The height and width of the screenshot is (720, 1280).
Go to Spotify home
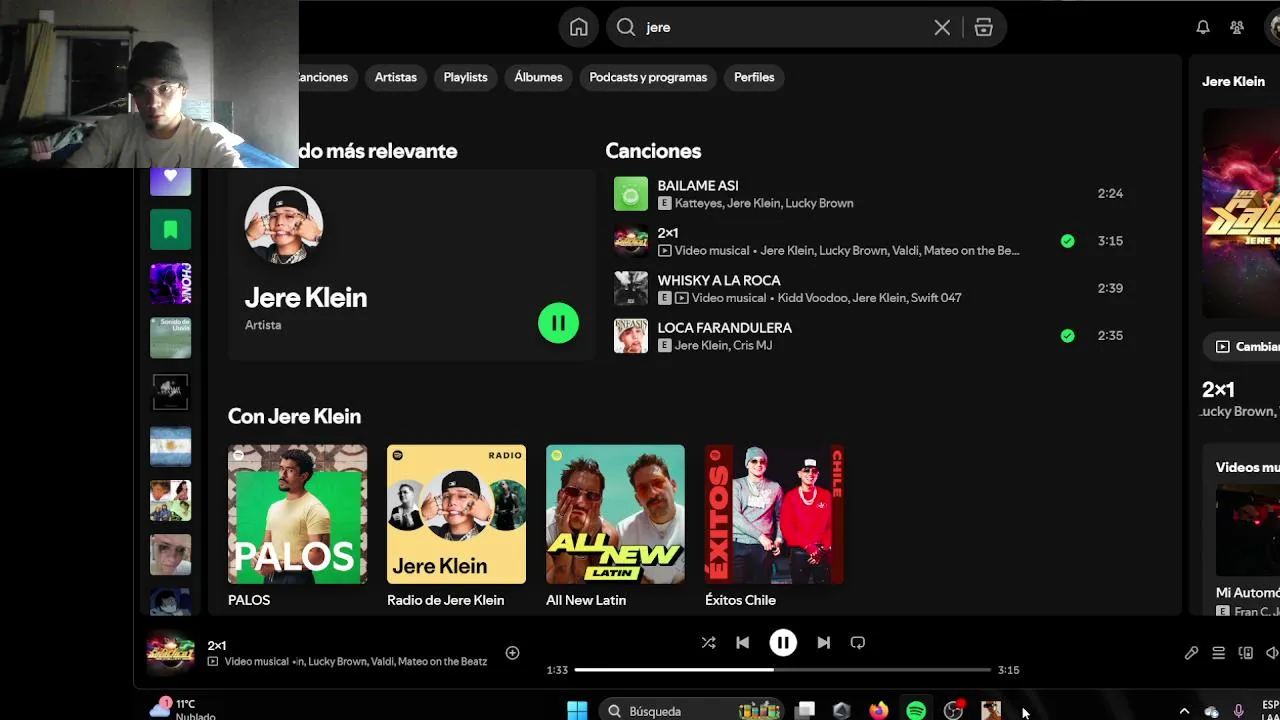pos(579,27)
